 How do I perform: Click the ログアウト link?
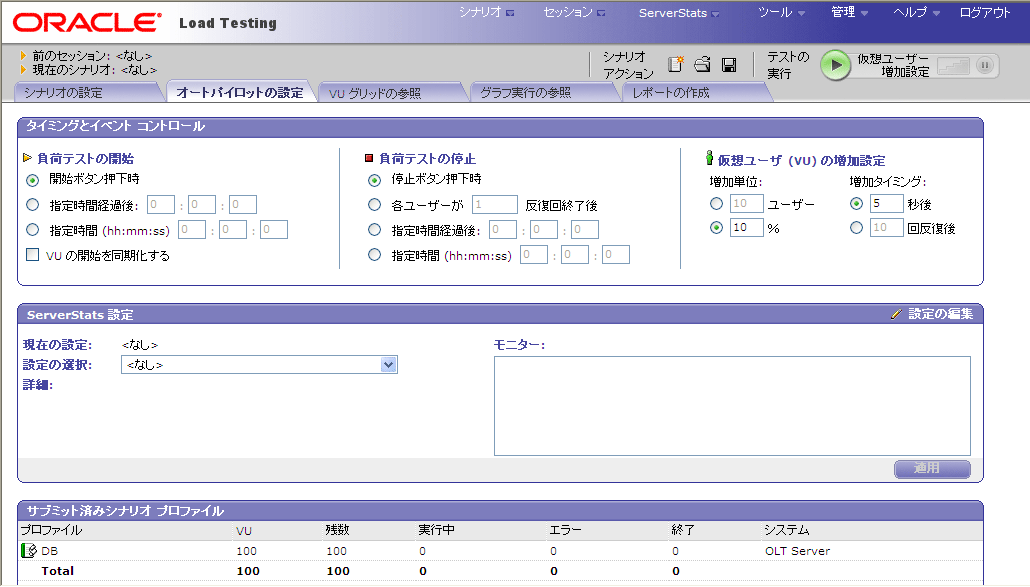pos(985,13)
